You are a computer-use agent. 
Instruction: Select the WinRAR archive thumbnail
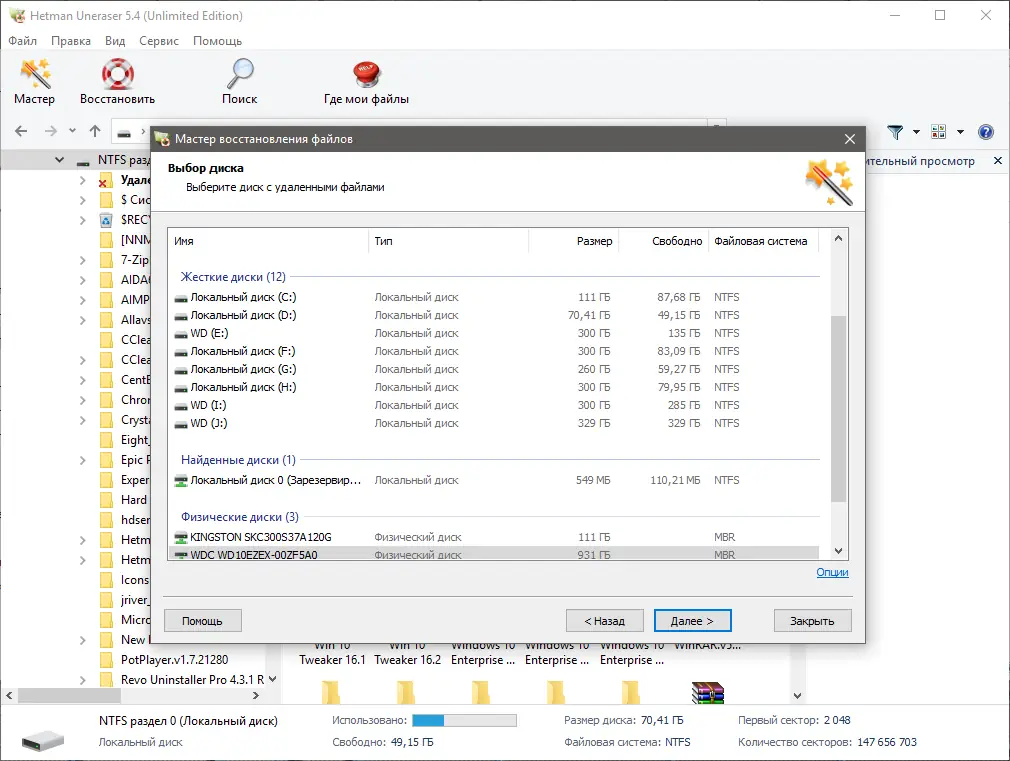point(708,693)
